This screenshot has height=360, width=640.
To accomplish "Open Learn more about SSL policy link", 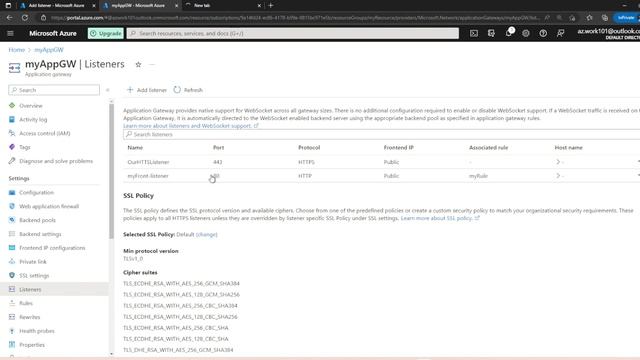I will click(440, 218).
